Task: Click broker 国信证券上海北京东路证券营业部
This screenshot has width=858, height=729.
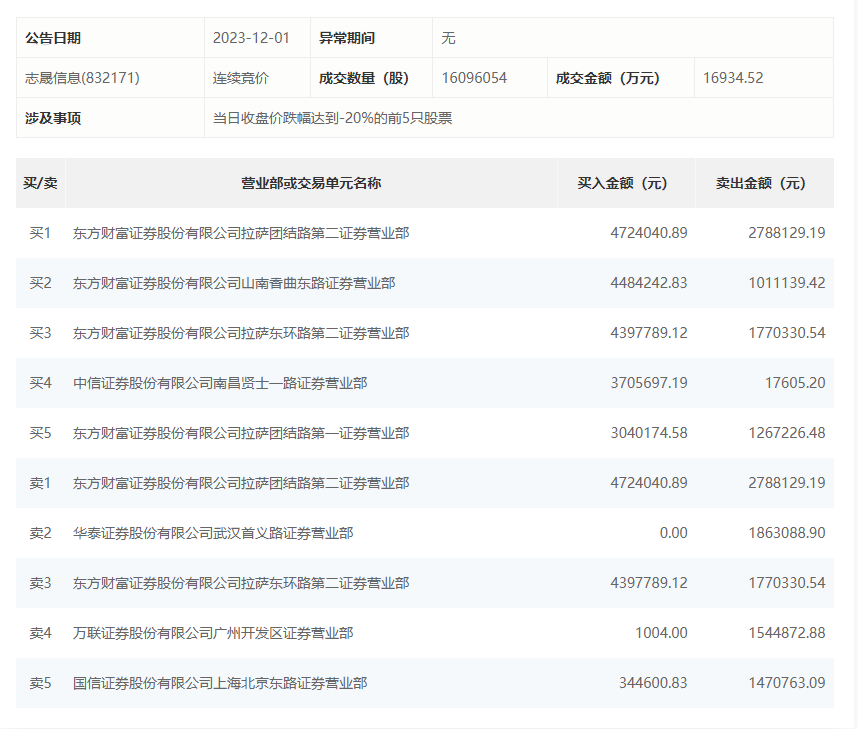Action: [x=220, y=683]
